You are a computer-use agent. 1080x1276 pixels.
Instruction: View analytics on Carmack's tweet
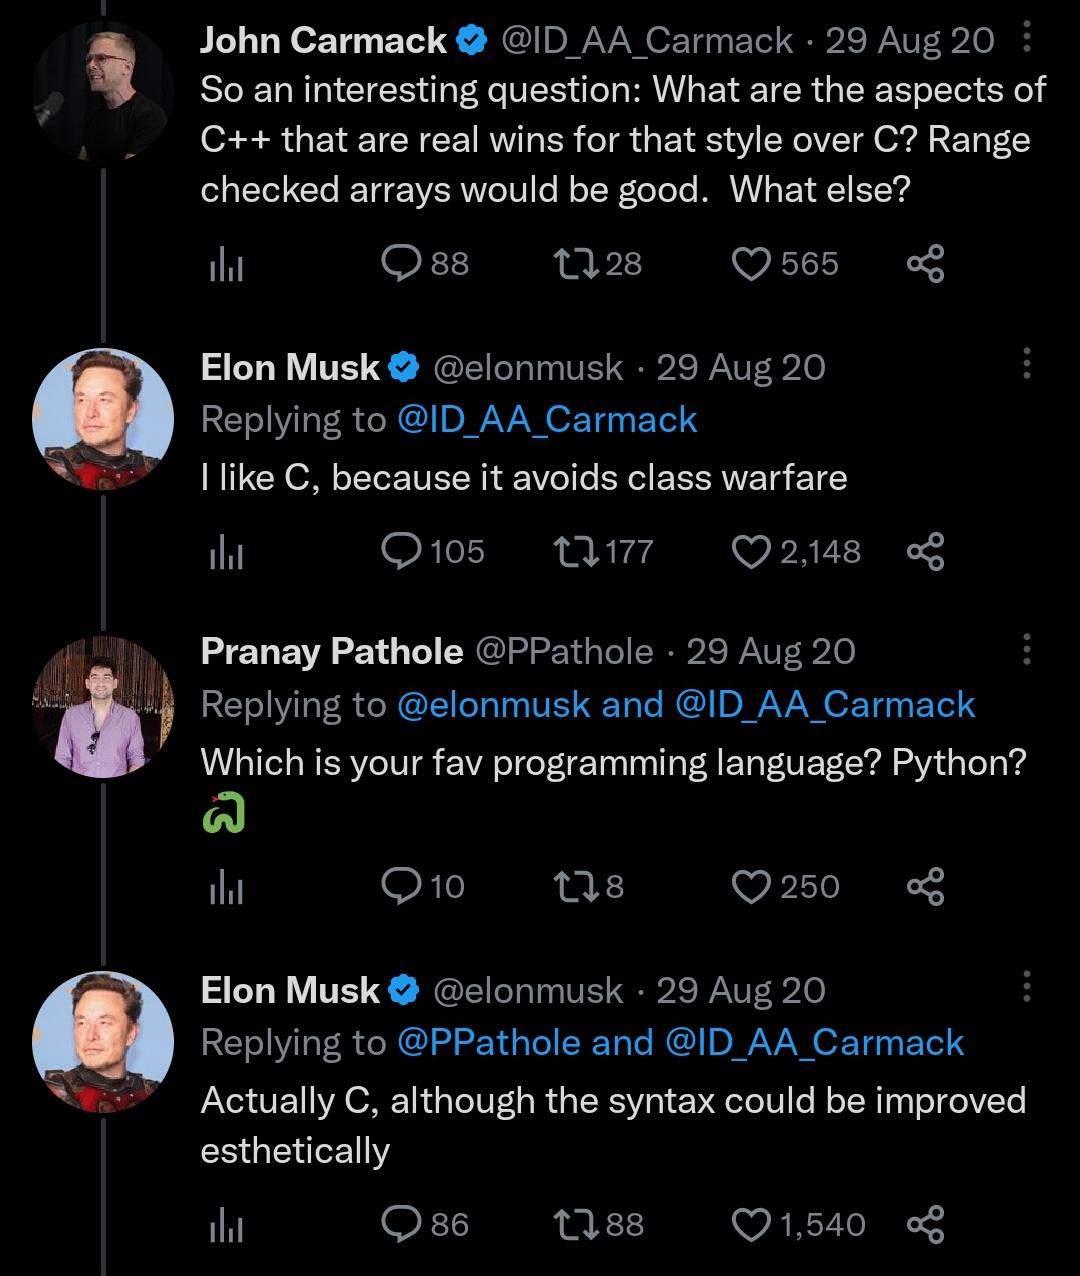pyautogui.click(x=224, y=263)
